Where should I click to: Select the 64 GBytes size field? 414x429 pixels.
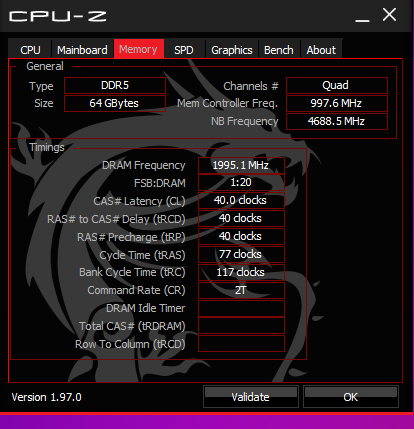point(115,103)
